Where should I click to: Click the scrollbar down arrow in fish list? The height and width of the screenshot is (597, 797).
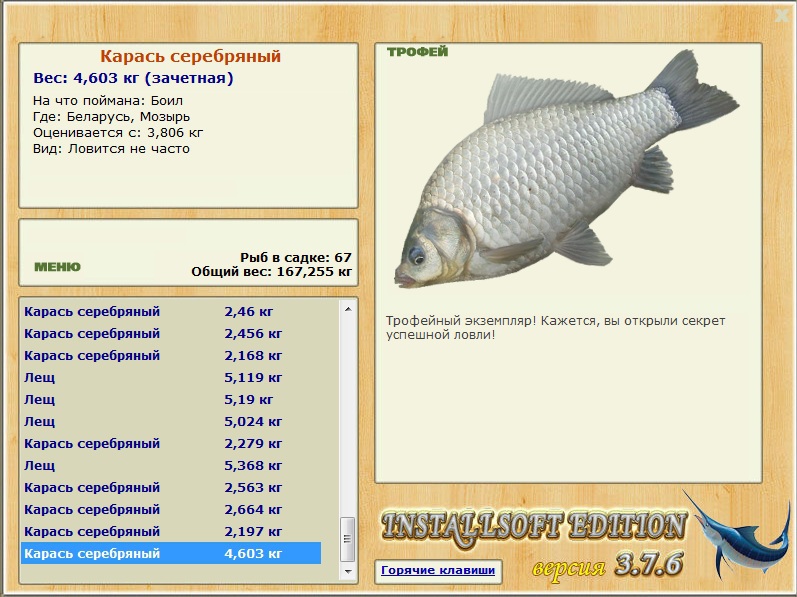[x=348, y=572]
